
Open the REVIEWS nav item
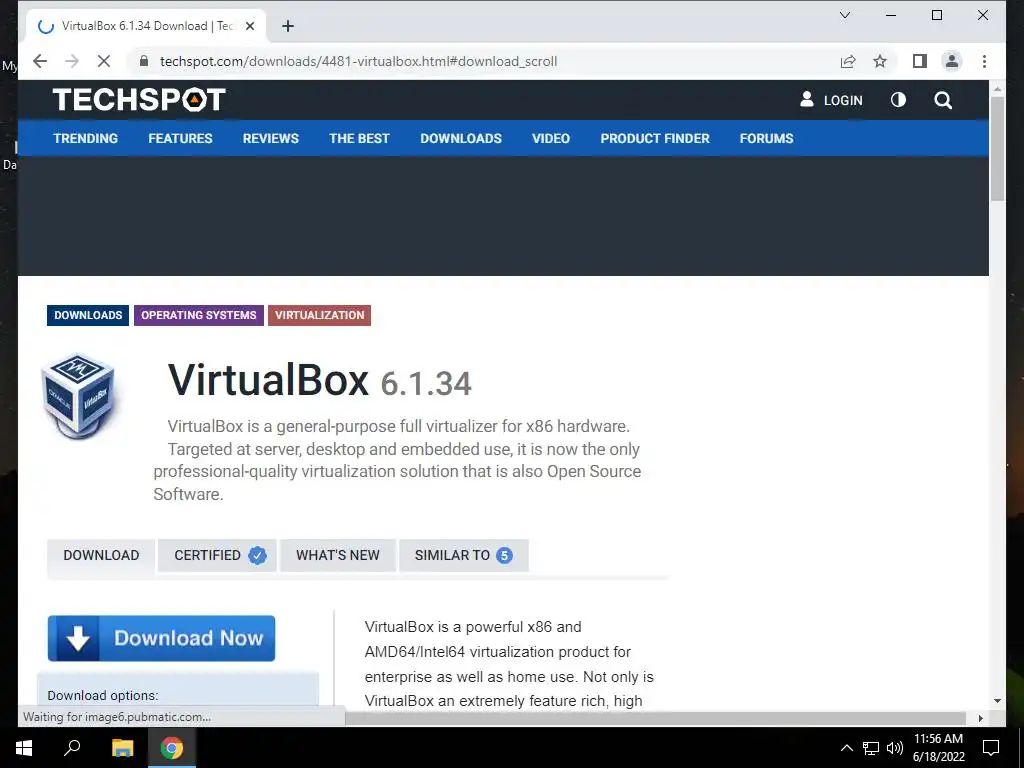(270, 138)
